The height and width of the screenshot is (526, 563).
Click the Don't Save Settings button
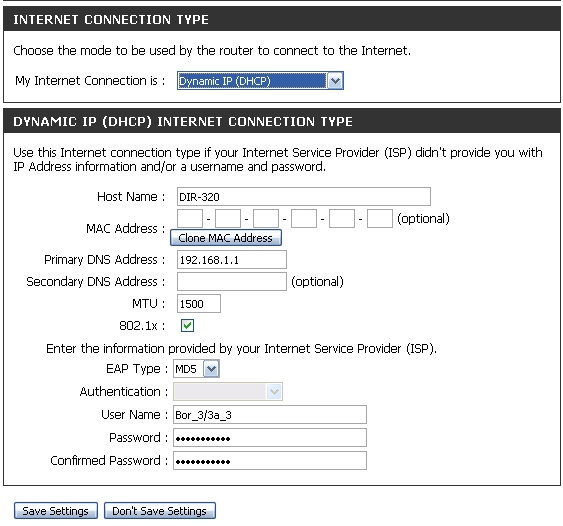(160, 511)
